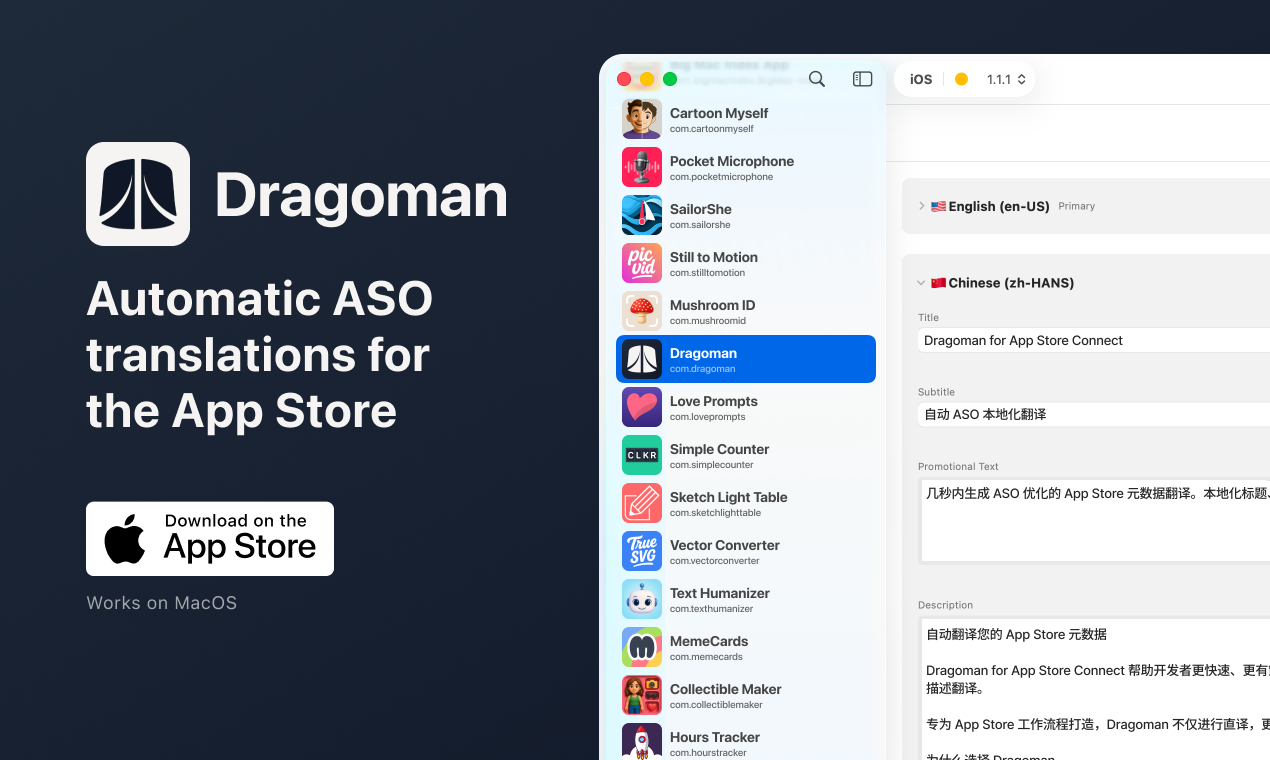Select the highlighted Dragoman list row
The height and width of the screenshot is (760, 1270).
746,359
